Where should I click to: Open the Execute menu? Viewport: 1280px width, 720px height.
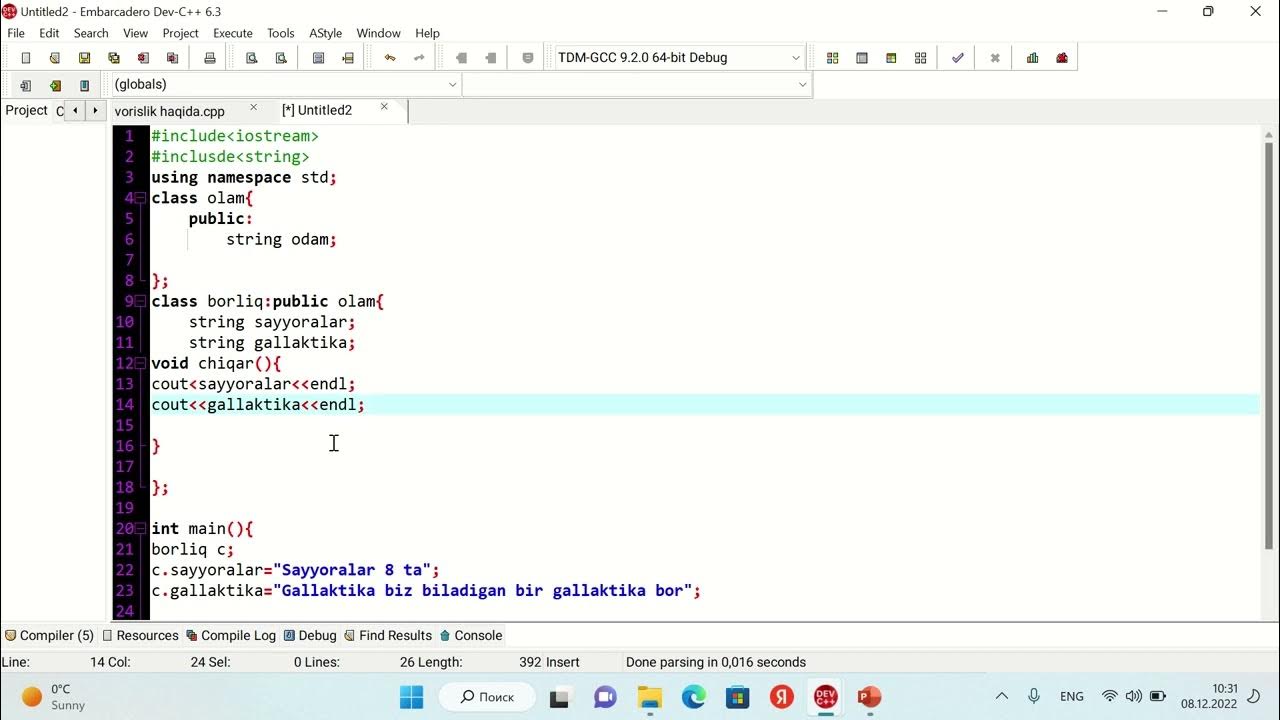(233, 33)
